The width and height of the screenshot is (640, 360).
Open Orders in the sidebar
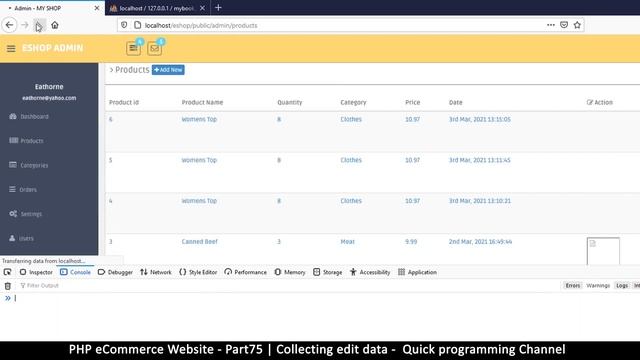click(x=23, y=189)
